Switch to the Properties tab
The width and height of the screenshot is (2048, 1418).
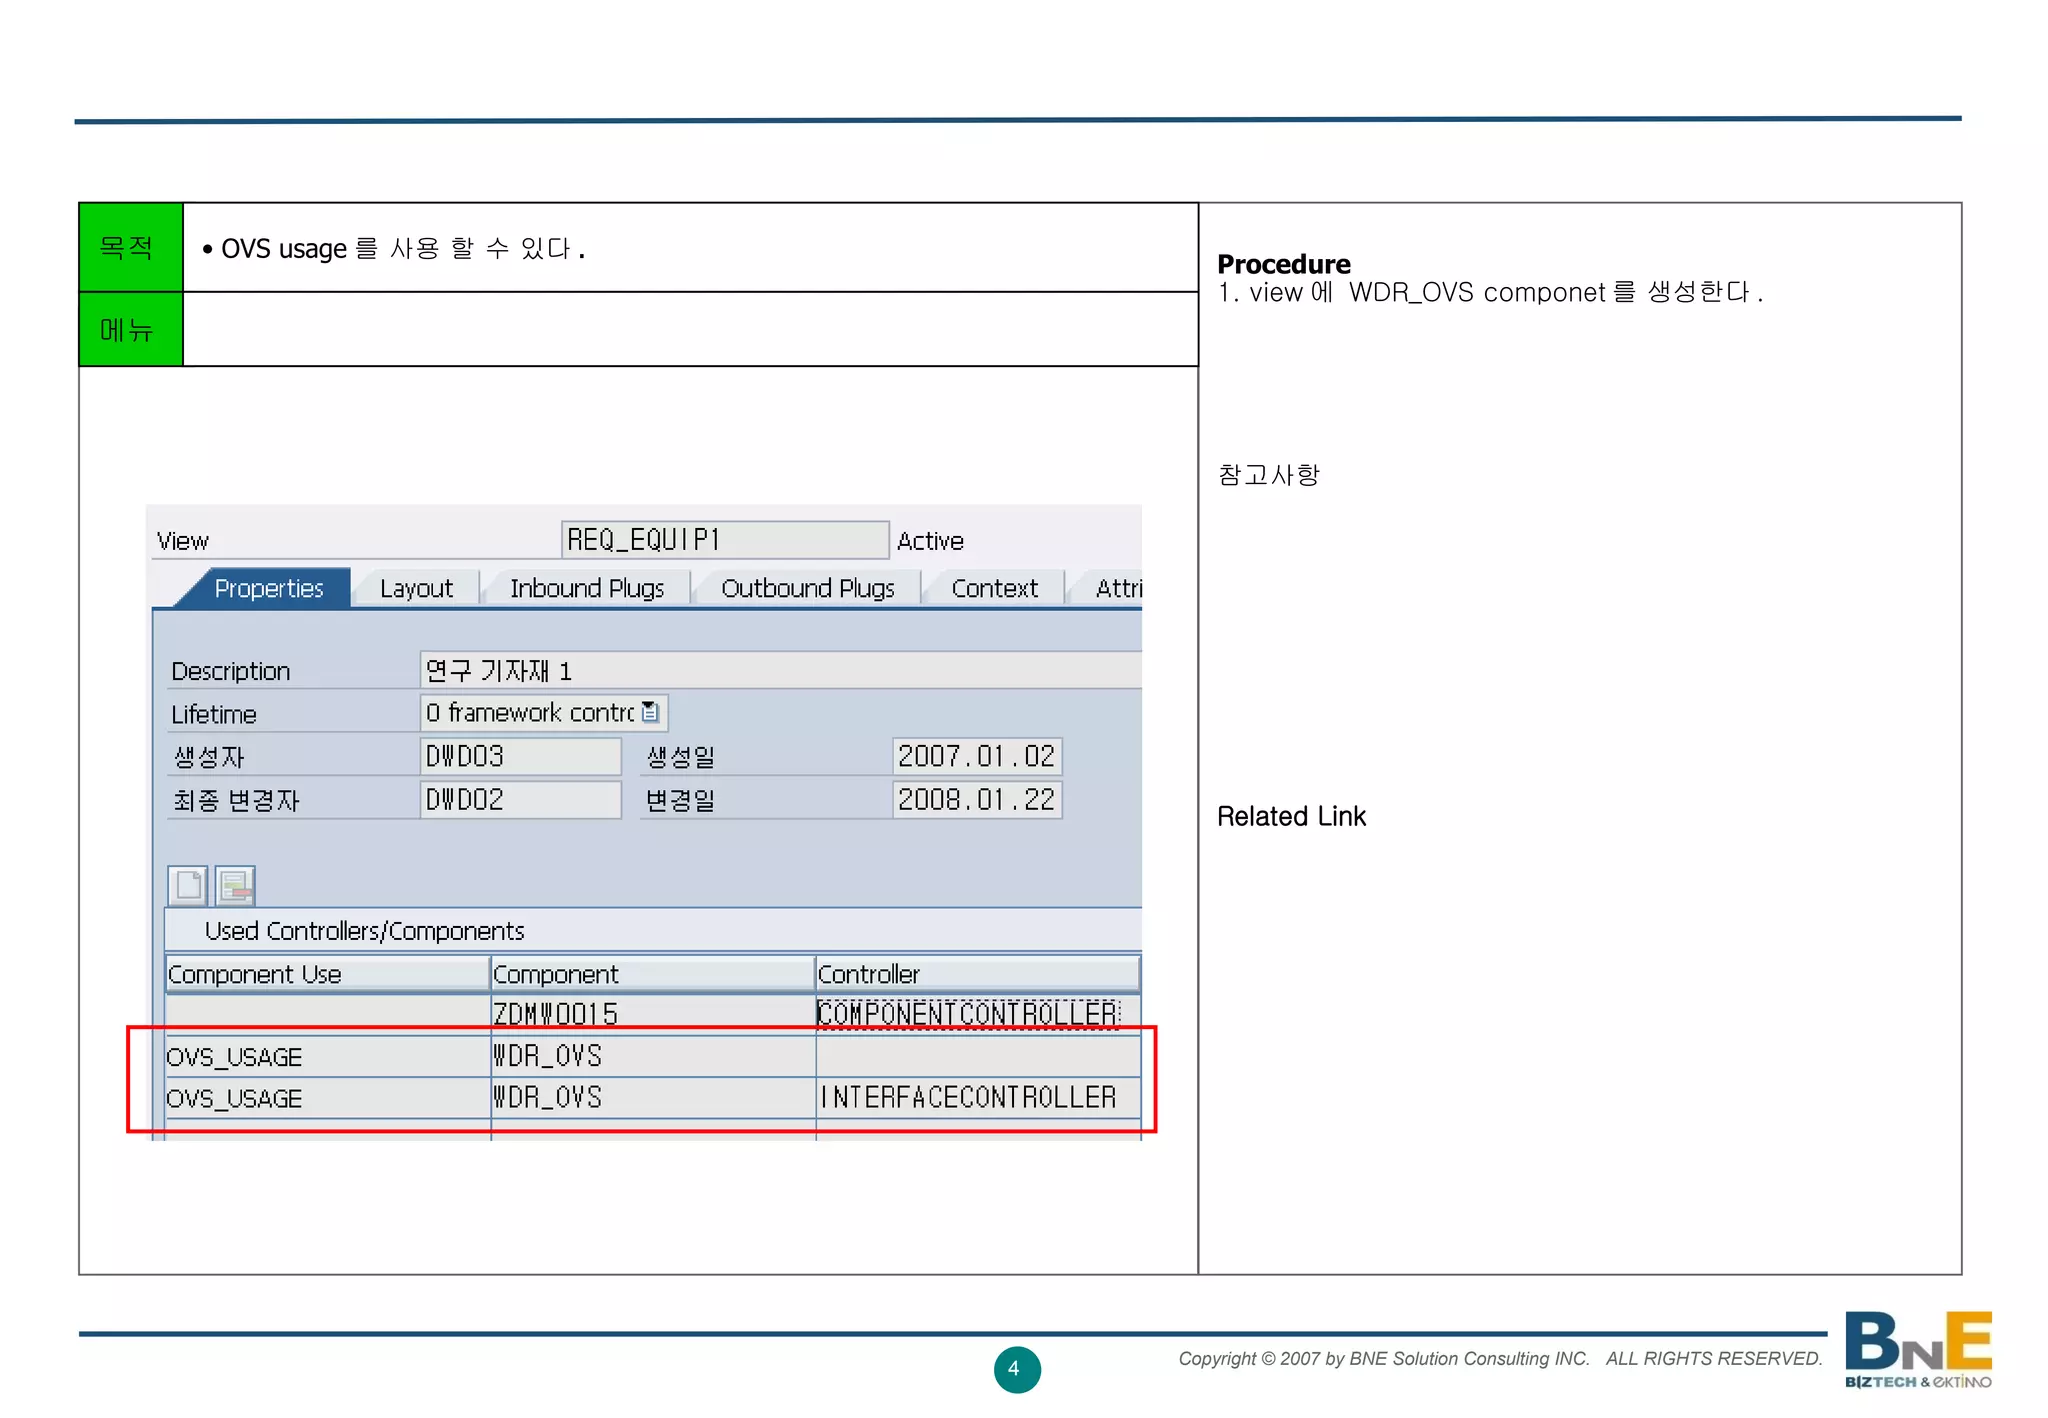click(x=268, y=588)
